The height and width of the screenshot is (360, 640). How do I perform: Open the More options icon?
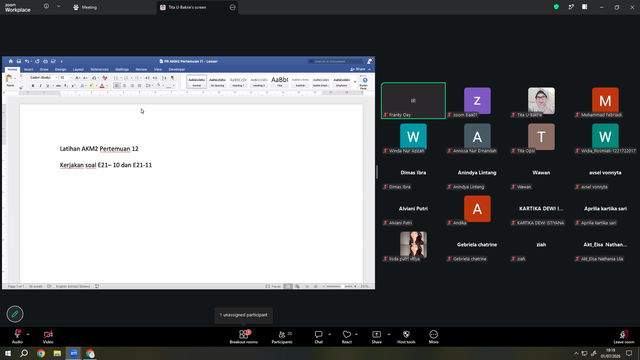coord(433,334)
